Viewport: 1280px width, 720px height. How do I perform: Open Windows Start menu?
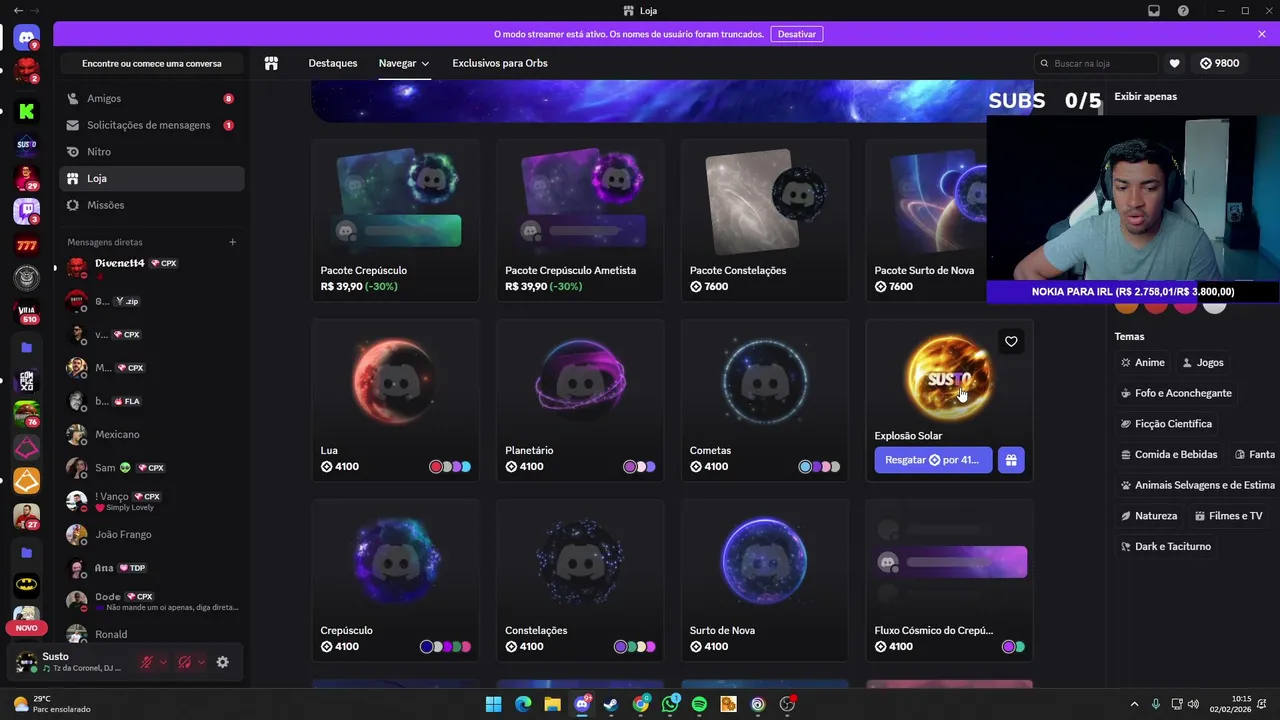493,704
